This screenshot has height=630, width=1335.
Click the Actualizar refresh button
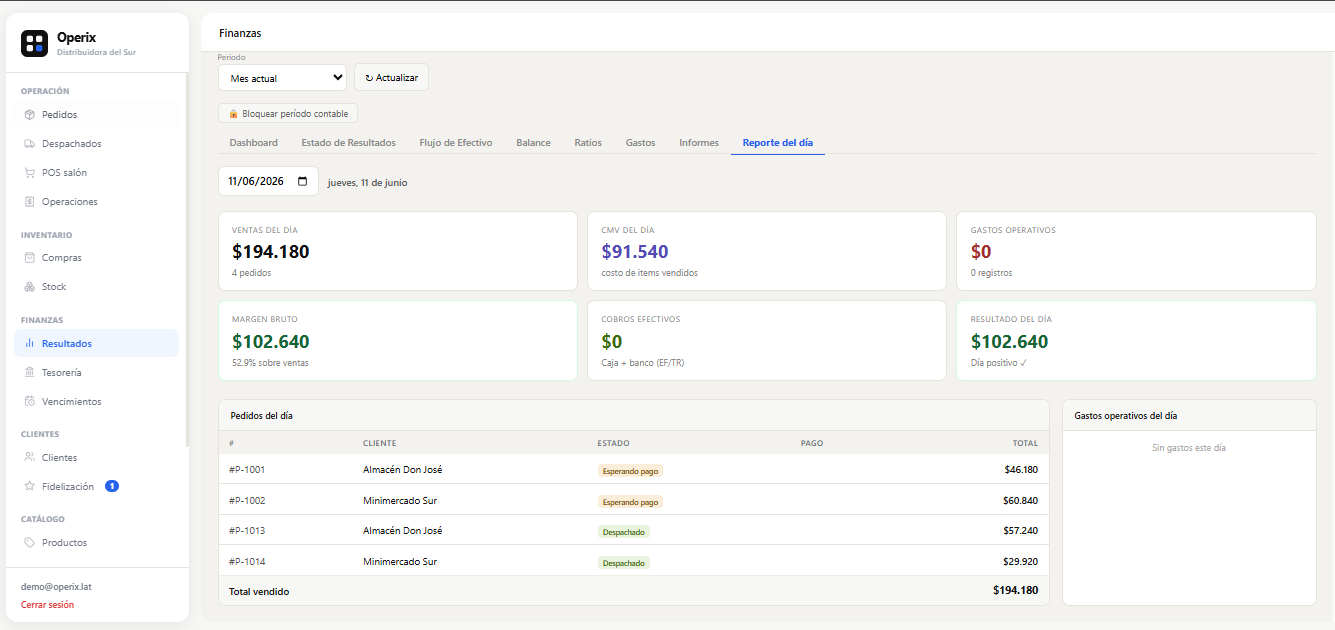391,78
